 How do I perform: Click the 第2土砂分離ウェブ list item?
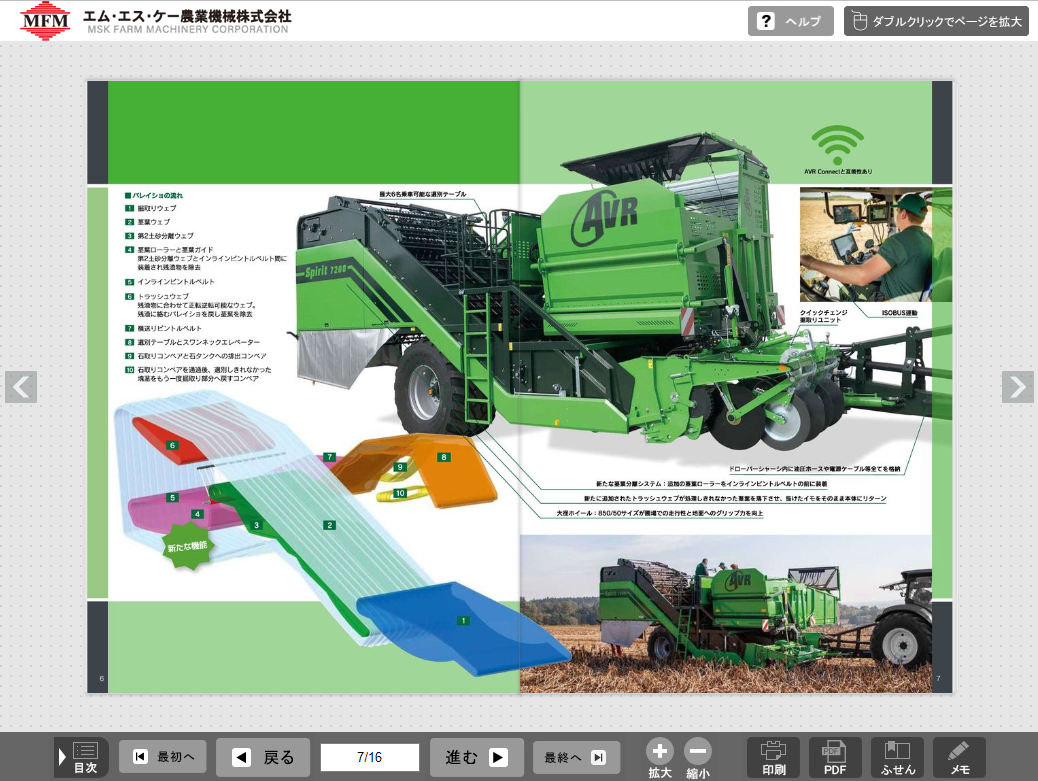click(x=165, y=236)
